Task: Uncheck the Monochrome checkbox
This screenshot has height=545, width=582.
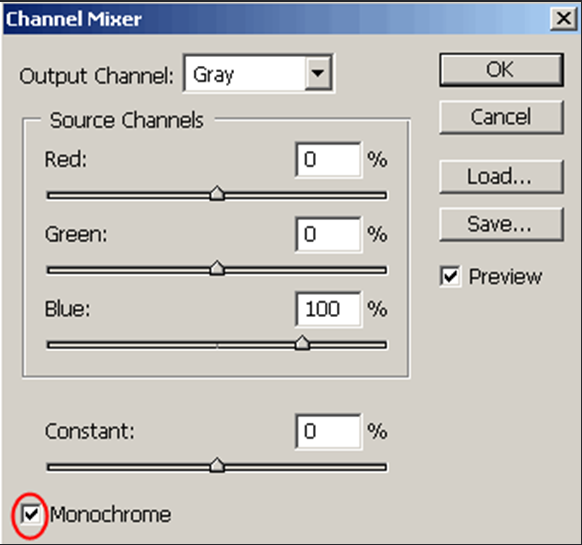Action: pos(30,514)
